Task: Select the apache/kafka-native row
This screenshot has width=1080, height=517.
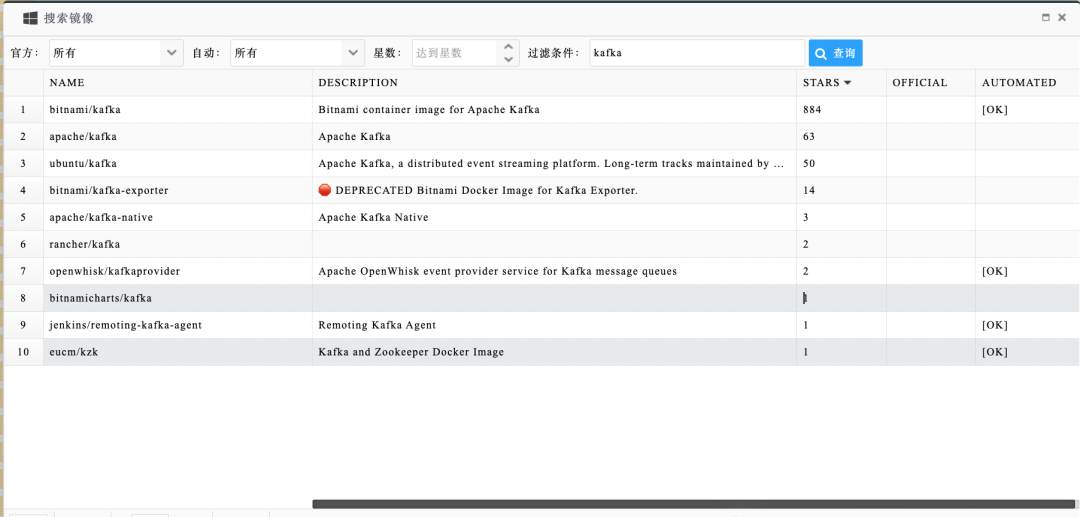Action: 540,217
